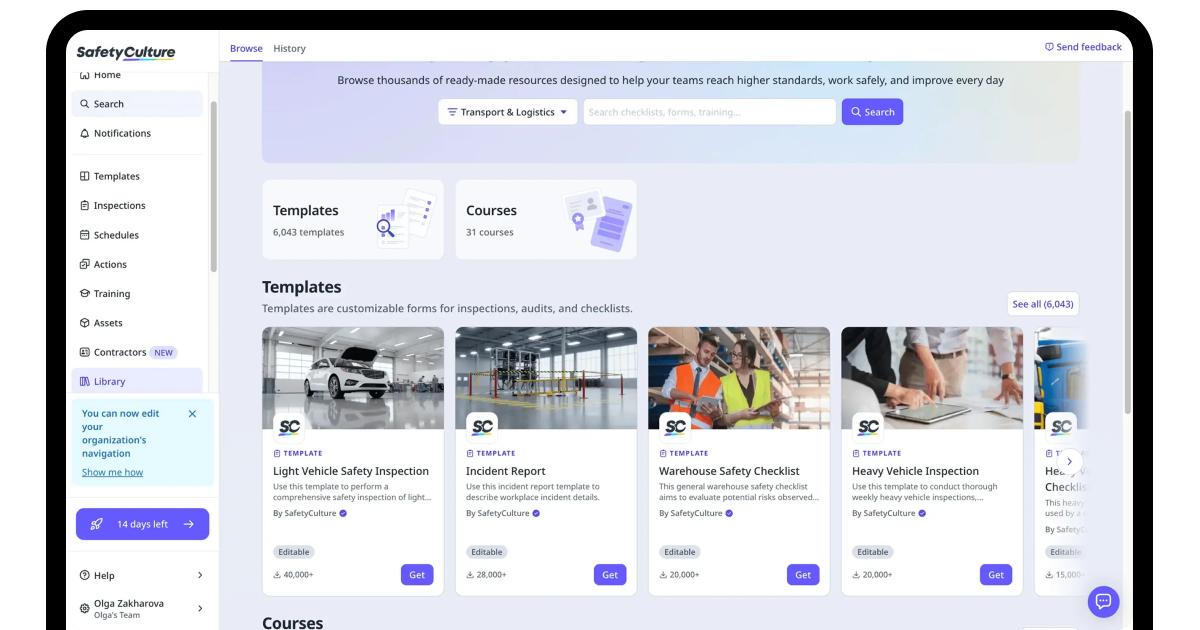Click SC logo on Incident Report card

482,427
